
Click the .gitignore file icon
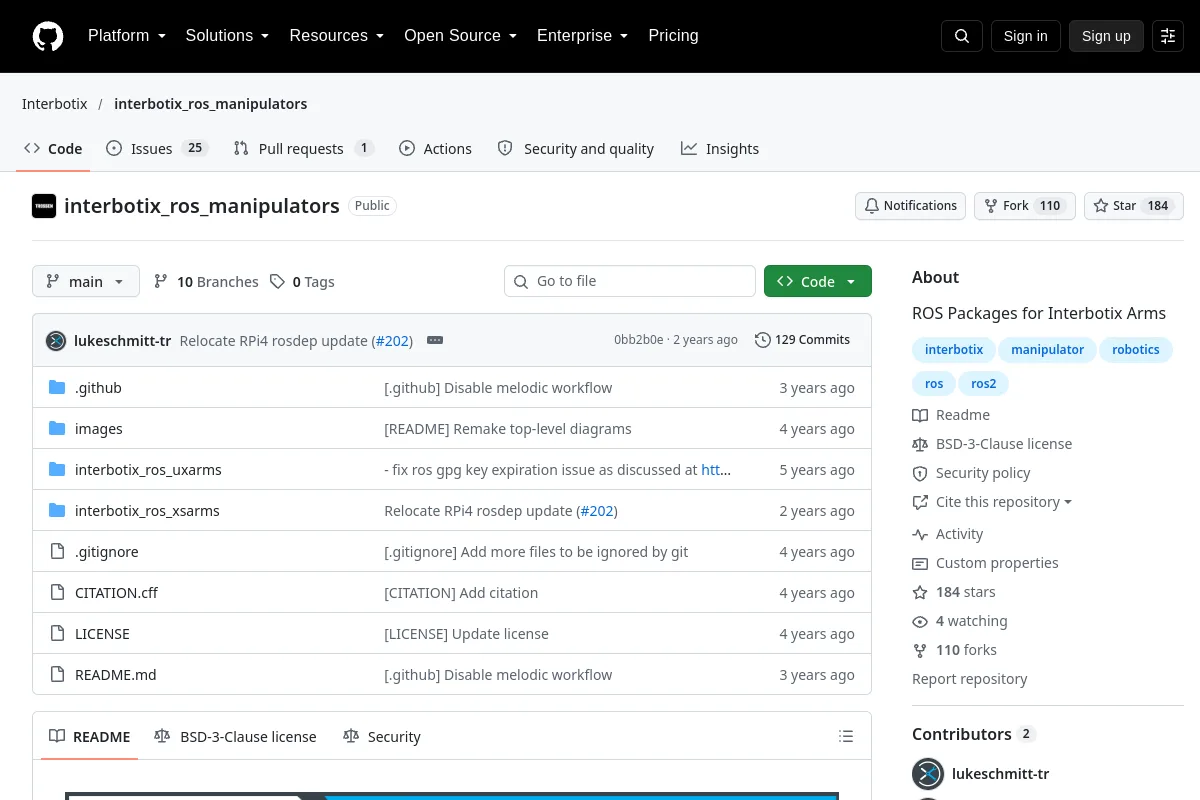click(x=57, y=552)
